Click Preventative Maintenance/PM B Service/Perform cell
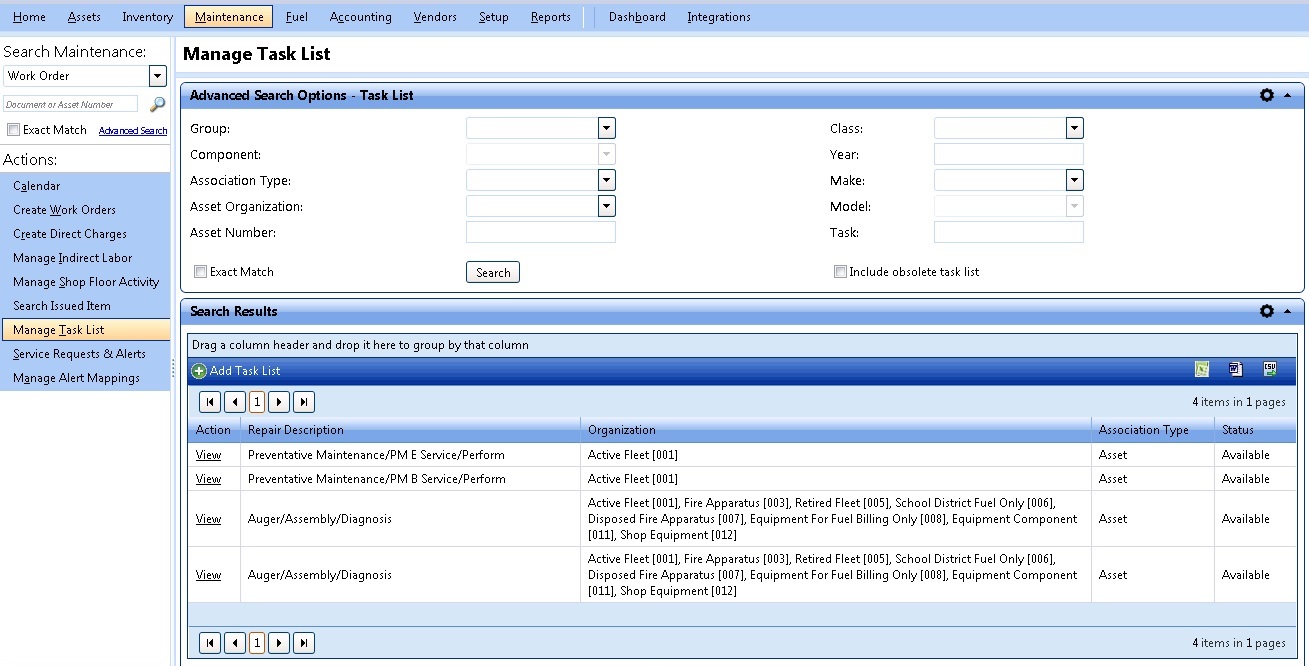This screenshot has width=1309, height=666. [410, 479]
